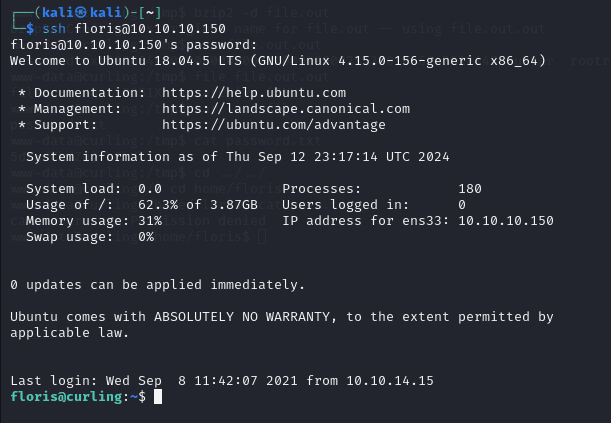Click the System information date line
611x423 pixels.
(237, 157)
